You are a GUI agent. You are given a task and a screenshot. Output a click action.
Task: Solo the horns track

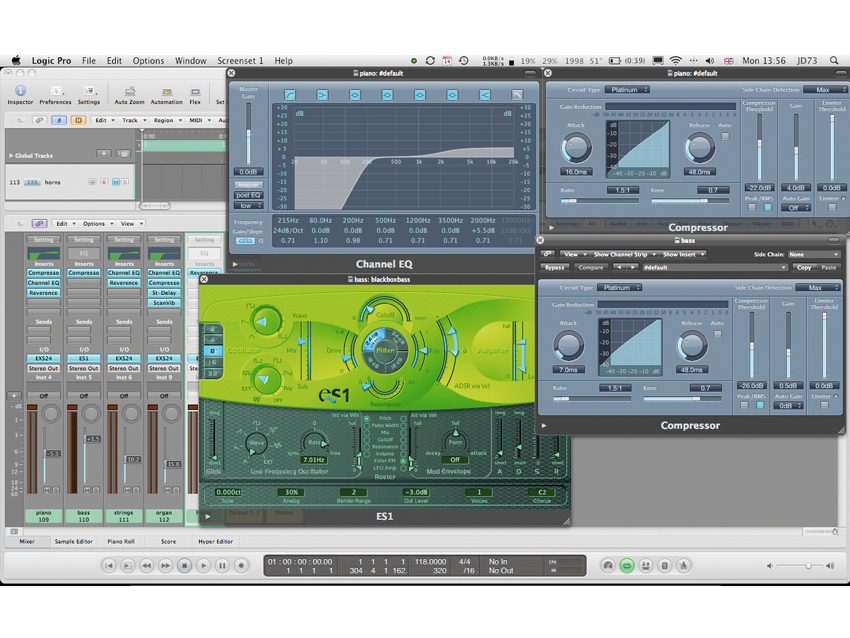pos(125,182)
